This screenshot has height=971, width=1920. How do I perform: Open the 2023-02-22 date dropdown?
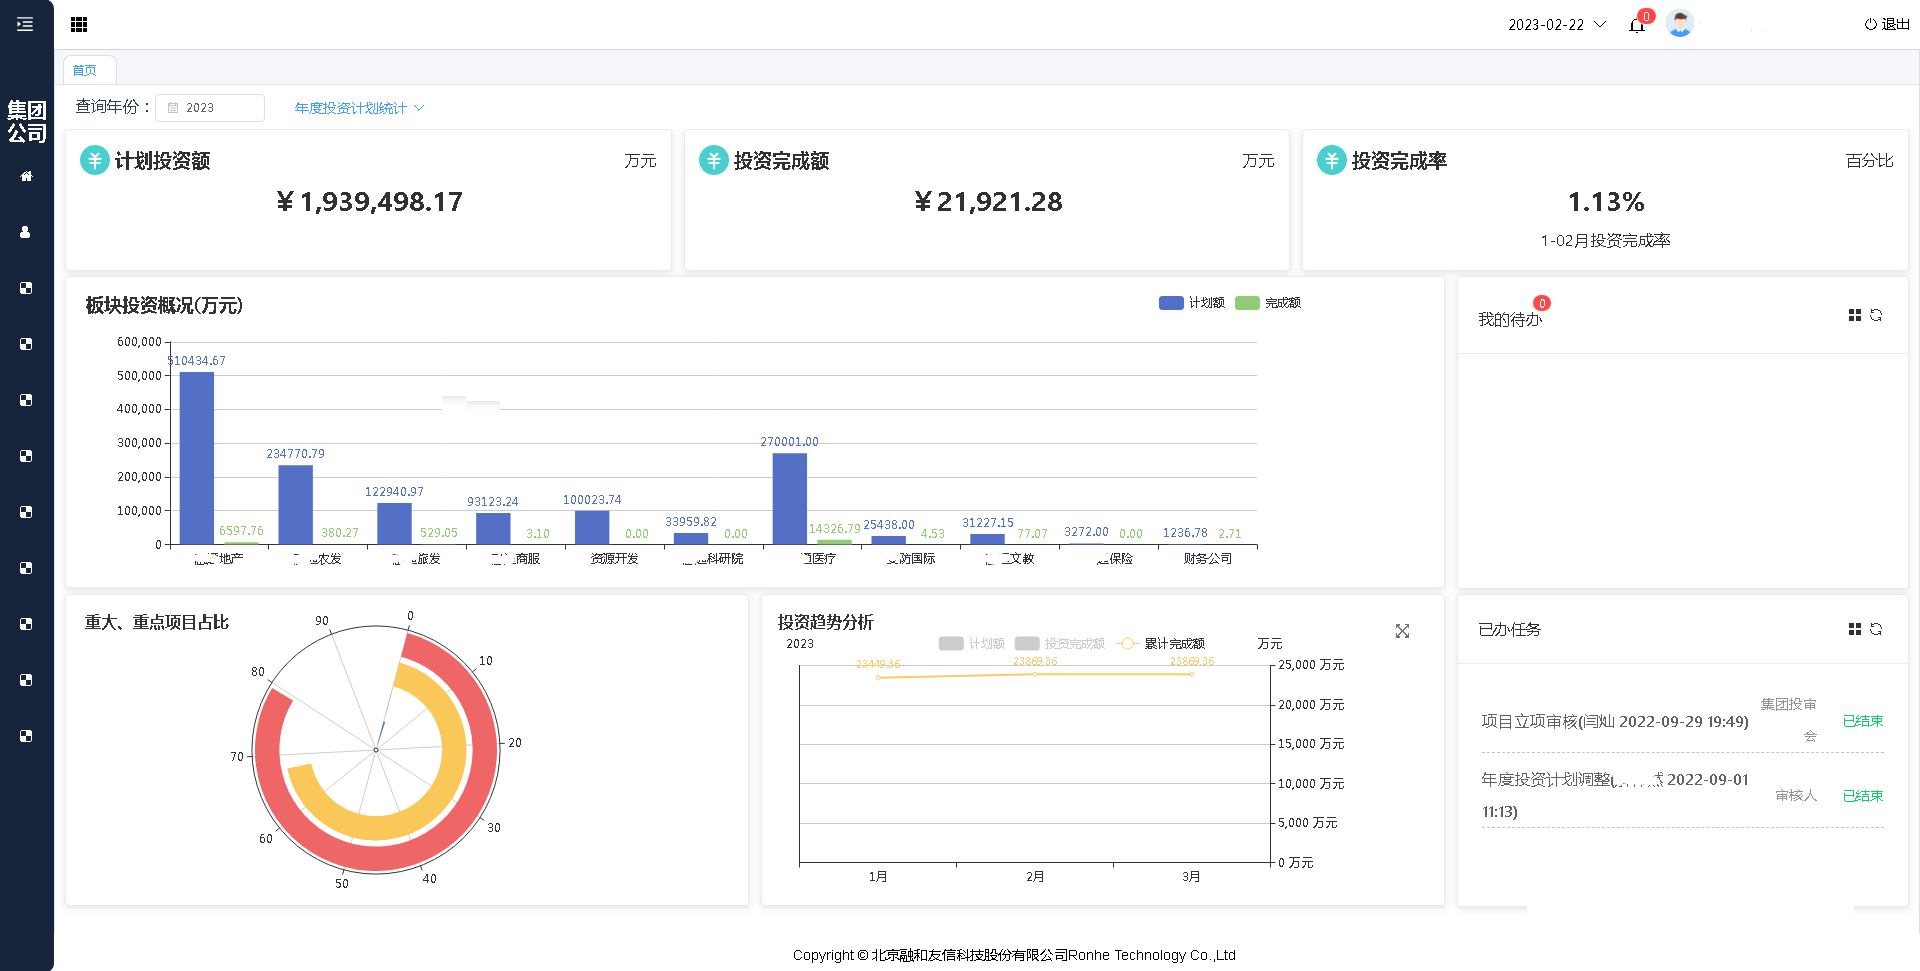1556,25
